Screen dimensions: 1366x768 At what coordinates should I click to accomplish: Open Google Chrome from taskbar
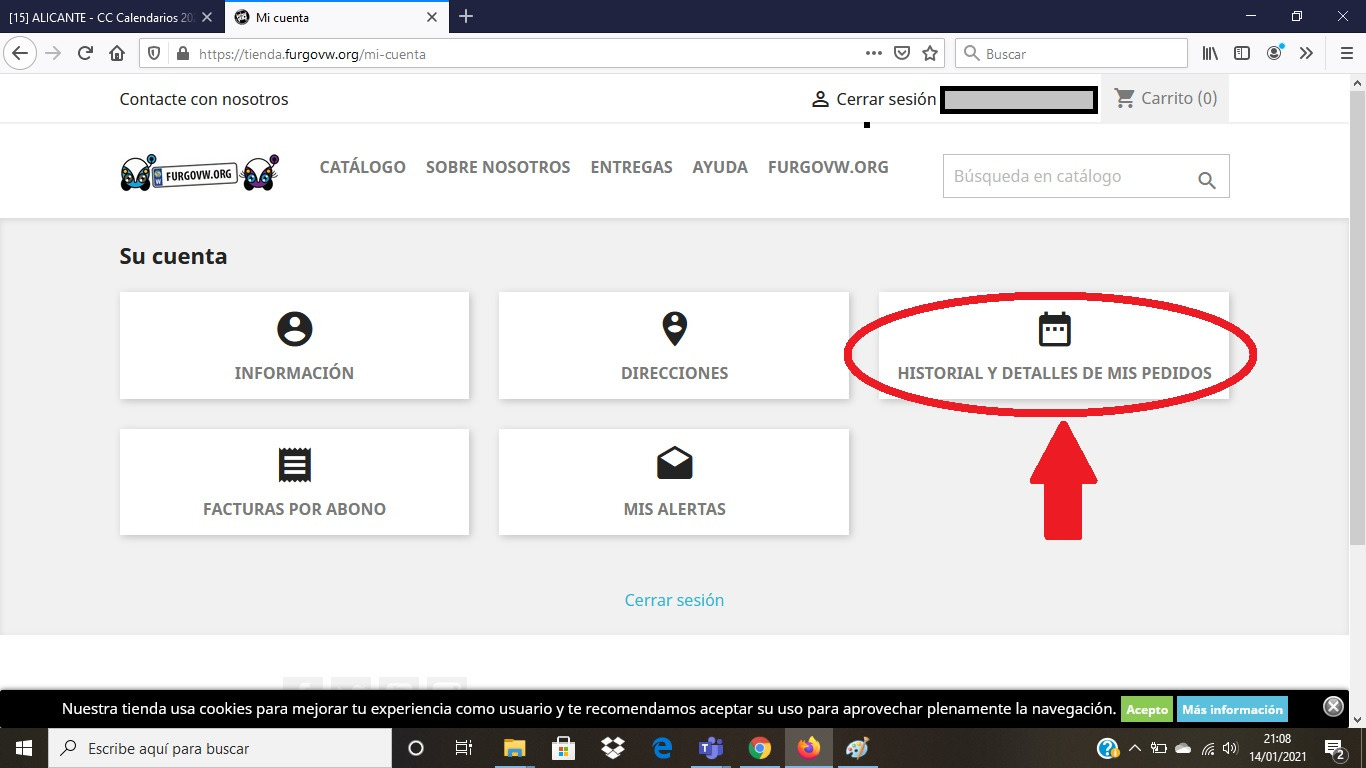point(759,748)
